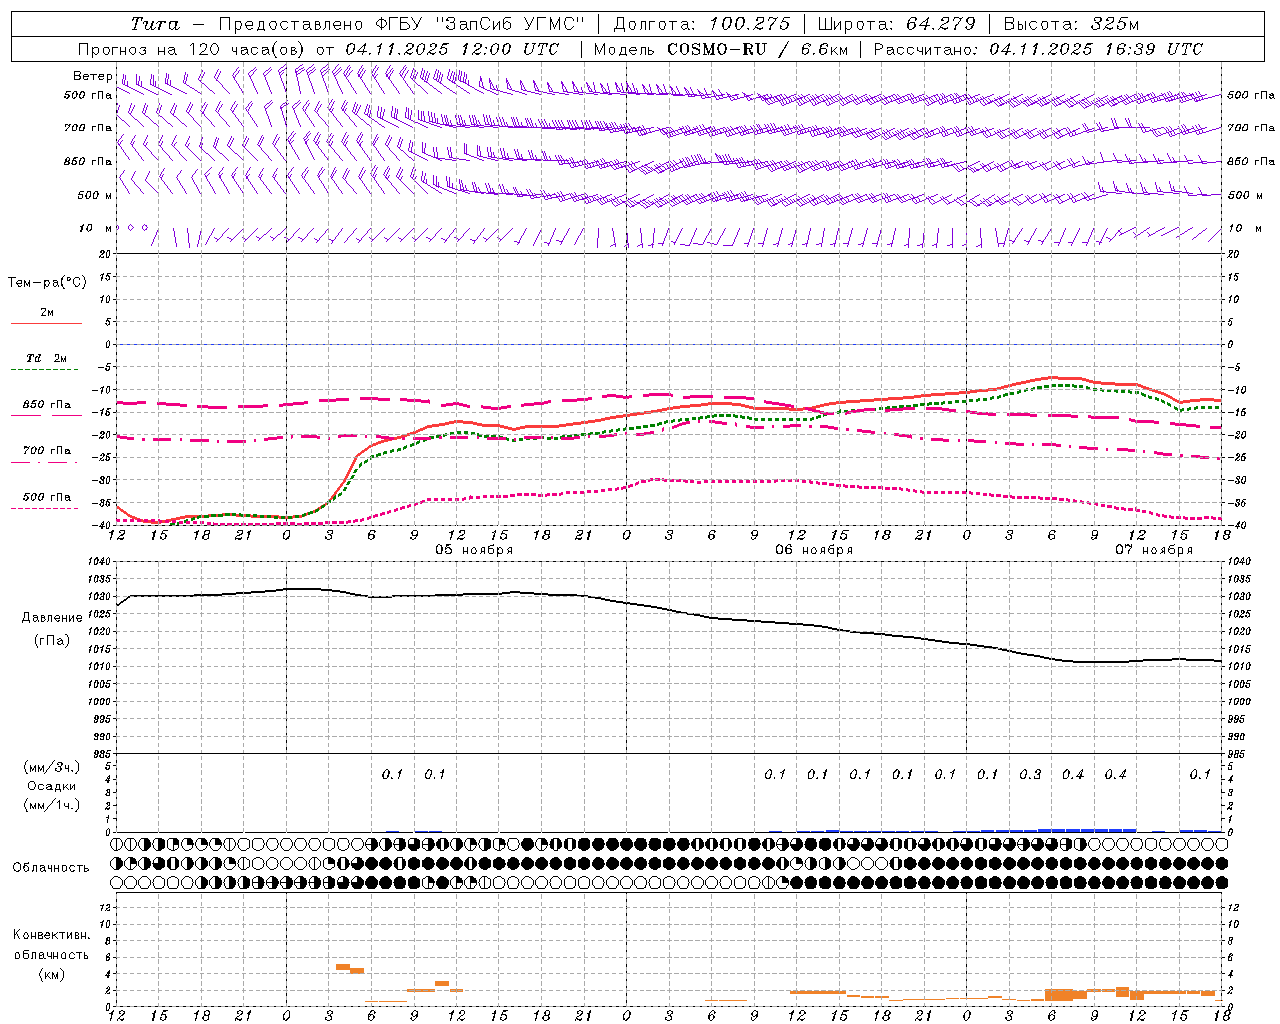Click the "Прогноз на 120 часа(ов)" forecast text

[192, 49]
